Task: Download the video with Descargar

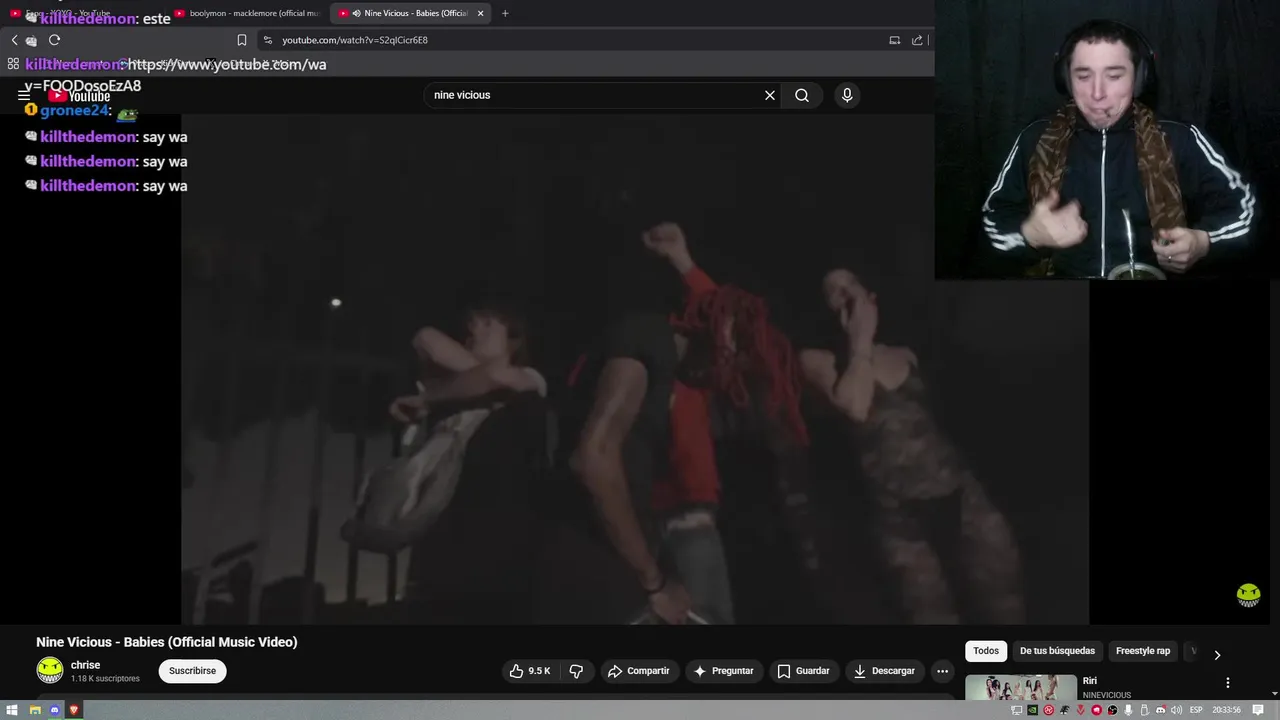Action: (x=884, y=671)
